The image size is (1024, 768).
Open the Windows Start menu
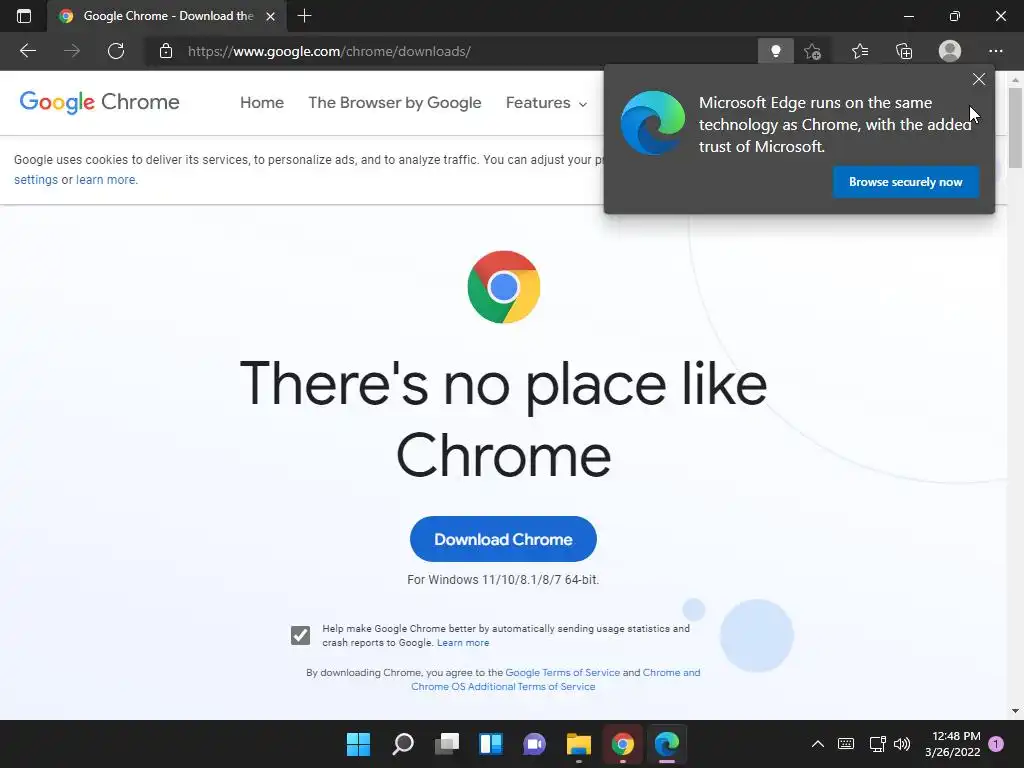click(x=358, y=744)
